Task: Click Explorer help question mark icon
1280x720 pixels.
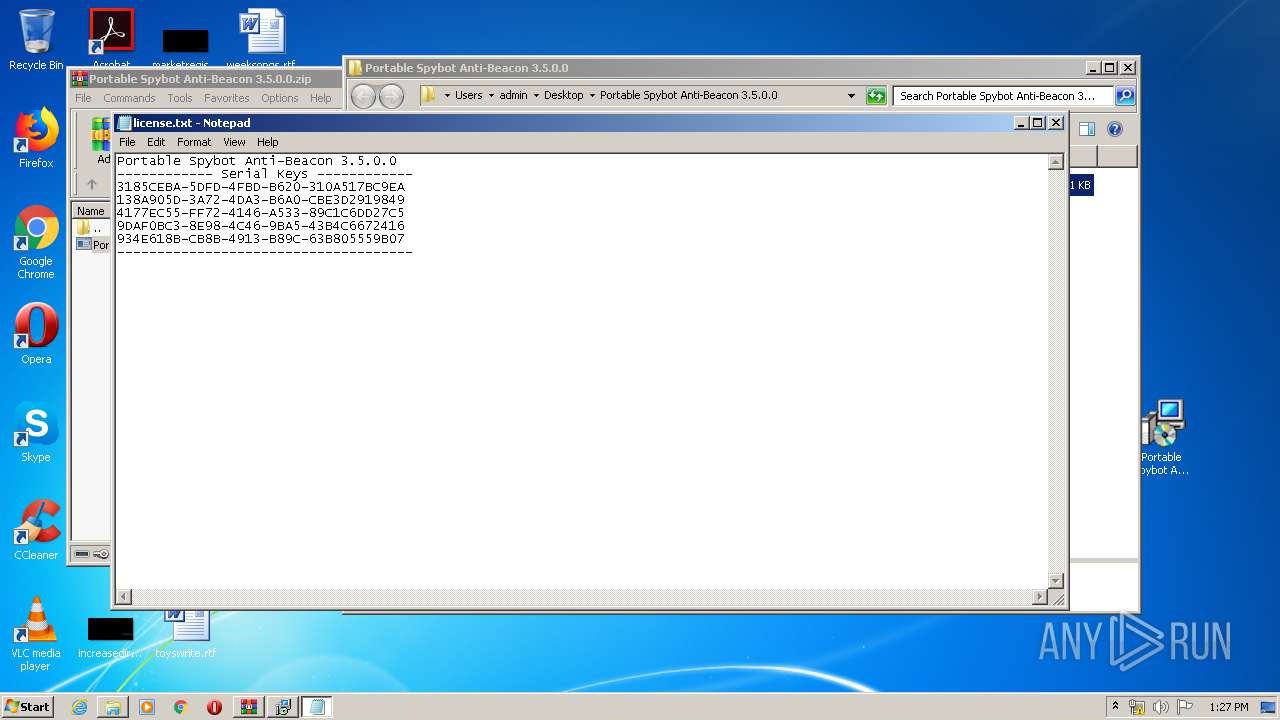Action: pyautogui.click(x=1115, y=129)
